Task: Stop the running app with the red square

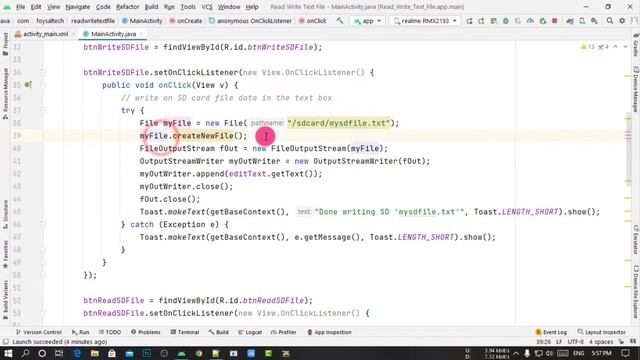Action: pos(554,20)
